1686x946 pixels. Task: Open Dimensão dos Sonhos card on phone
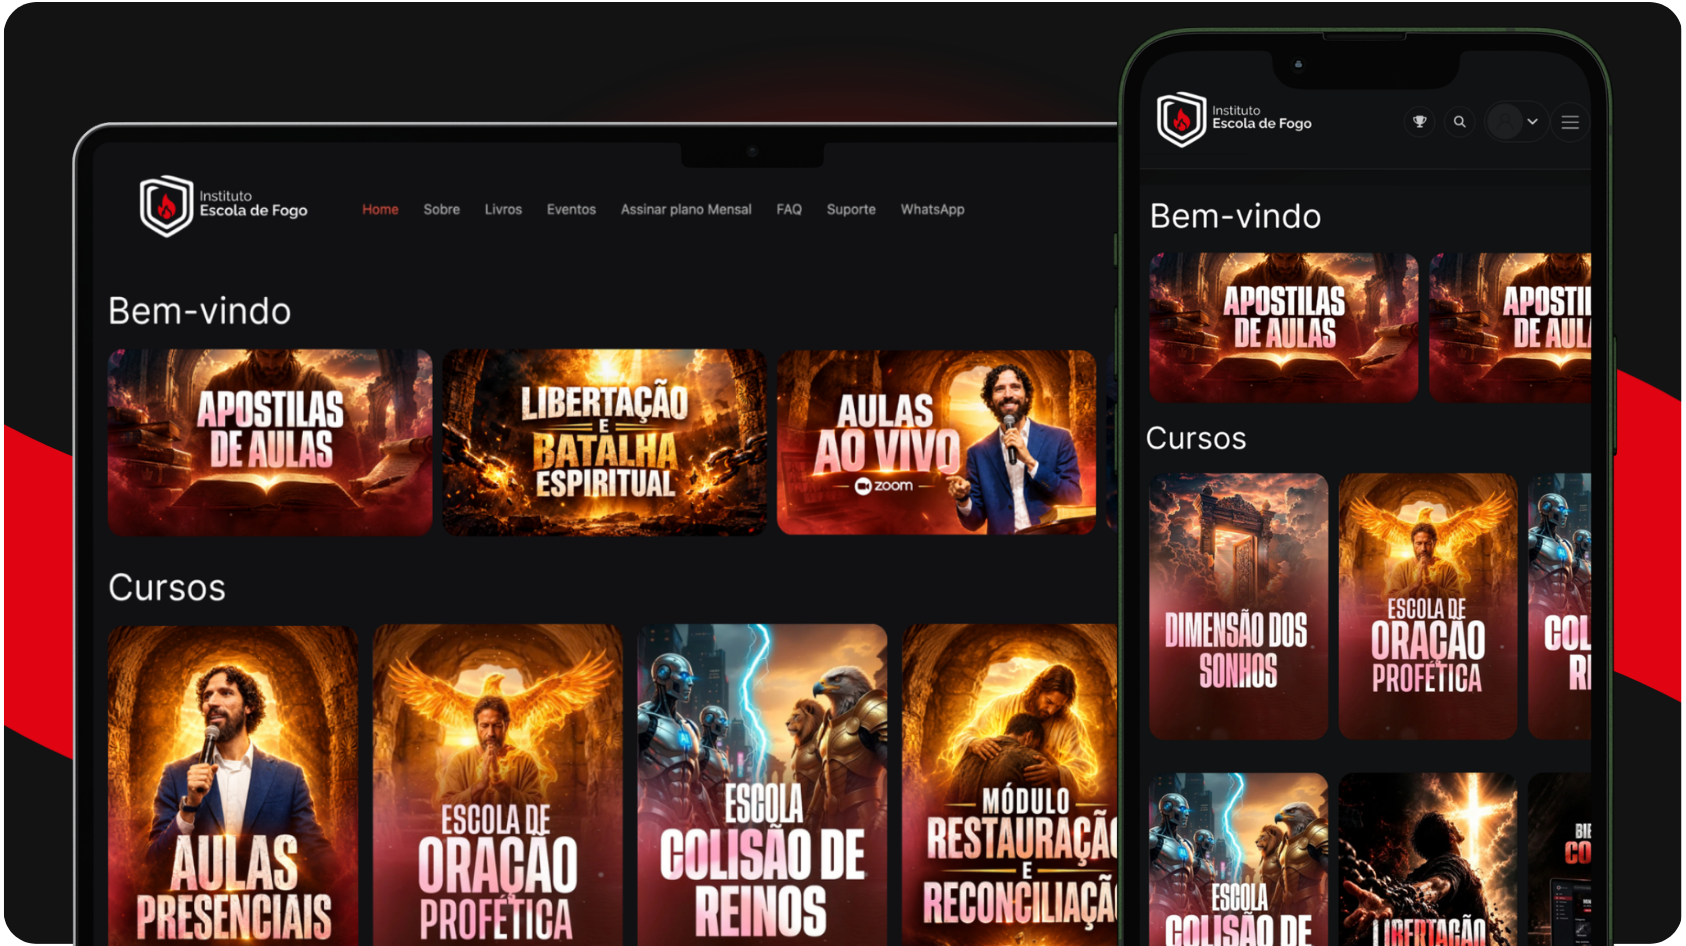tap(1239, 606)
